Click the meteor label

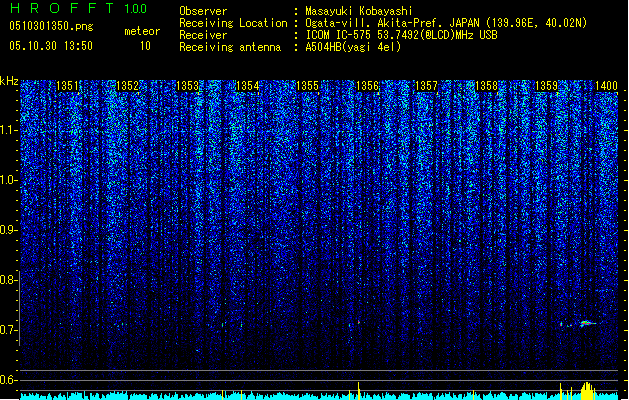click(142, 31)
